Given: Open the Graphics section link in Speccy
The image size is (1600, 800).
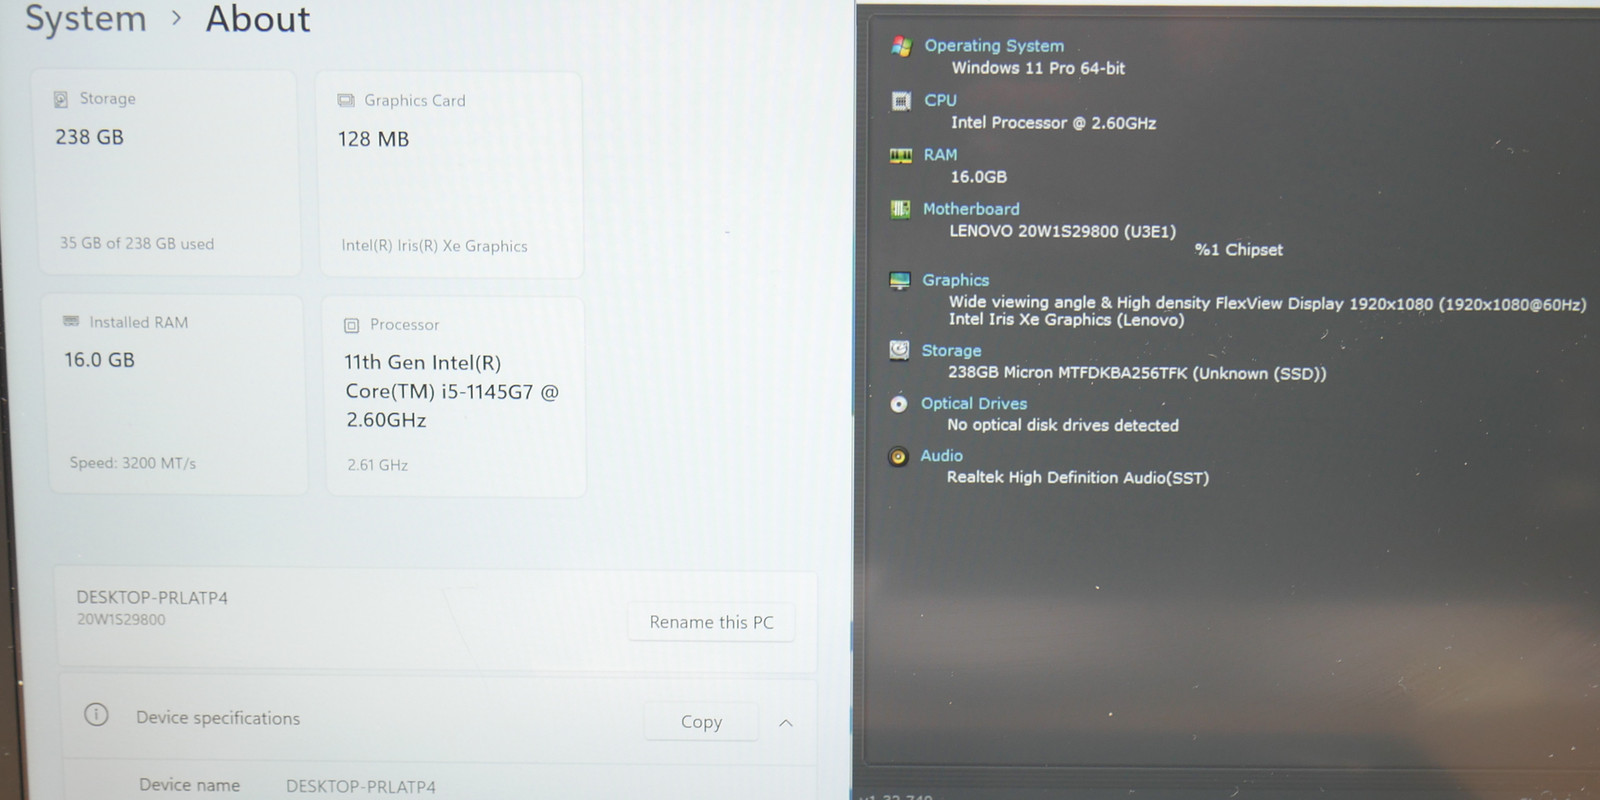Looking at the screenshot, I should [955, 281].
